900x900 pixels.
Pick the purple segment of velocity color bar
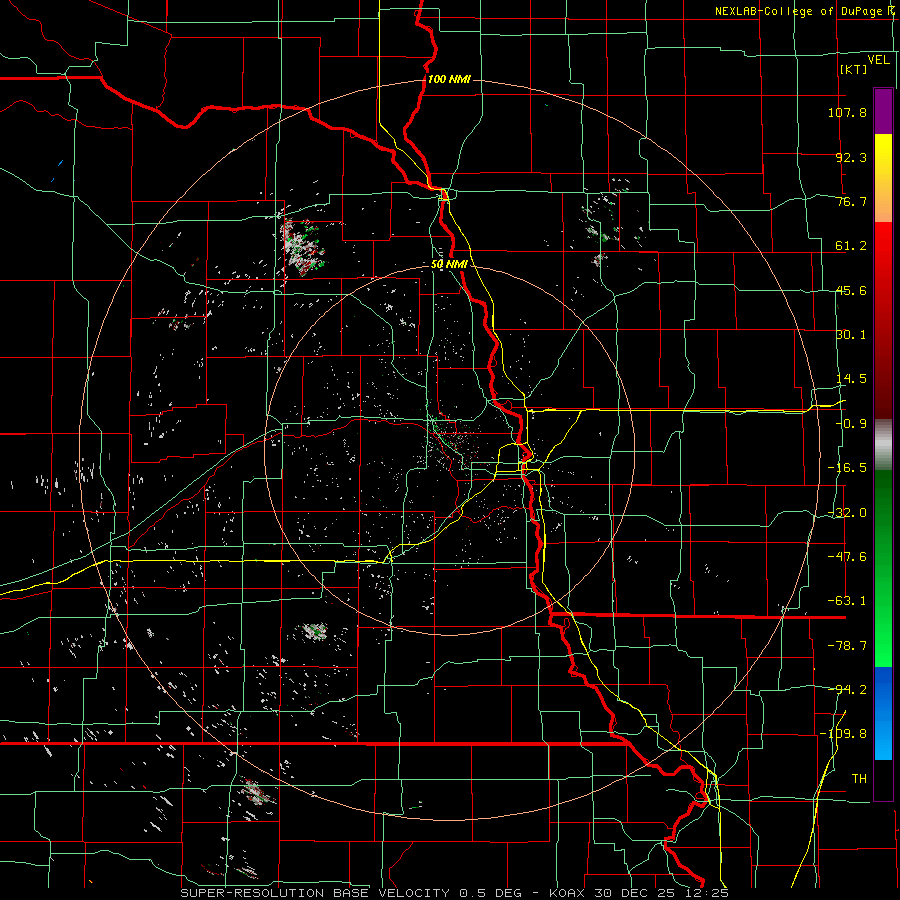click(883, 111)
